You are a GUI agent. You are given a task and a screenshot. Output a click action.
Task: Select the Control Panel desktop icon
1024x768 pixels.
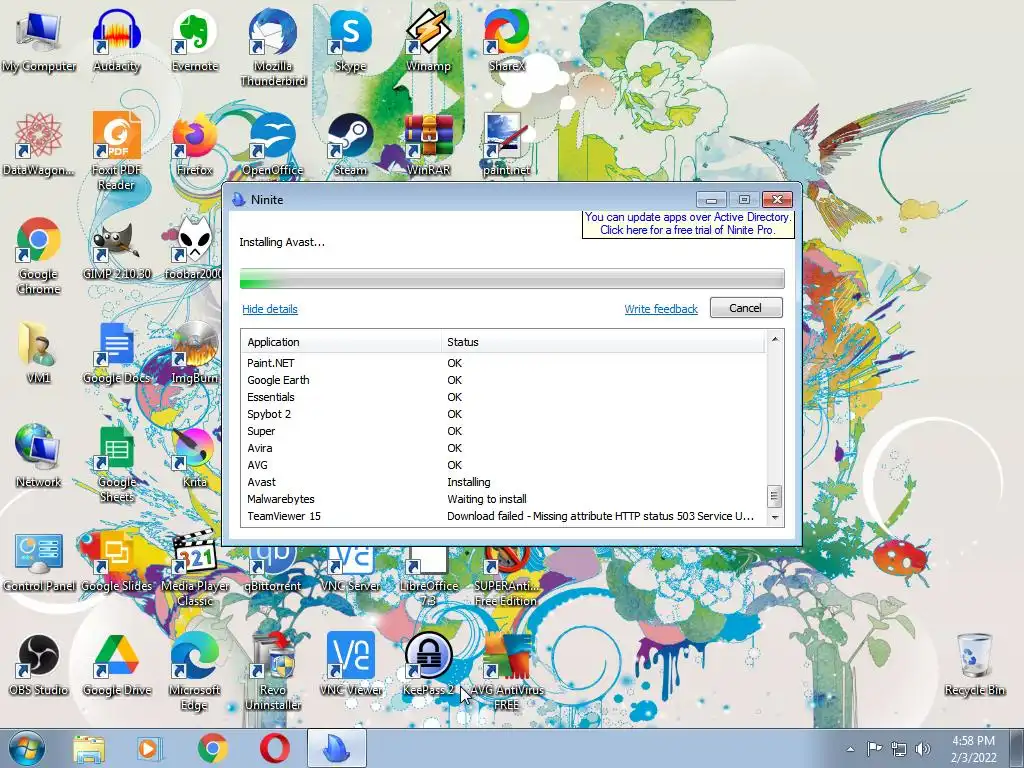pyautogui.click(x=39, y=561)
